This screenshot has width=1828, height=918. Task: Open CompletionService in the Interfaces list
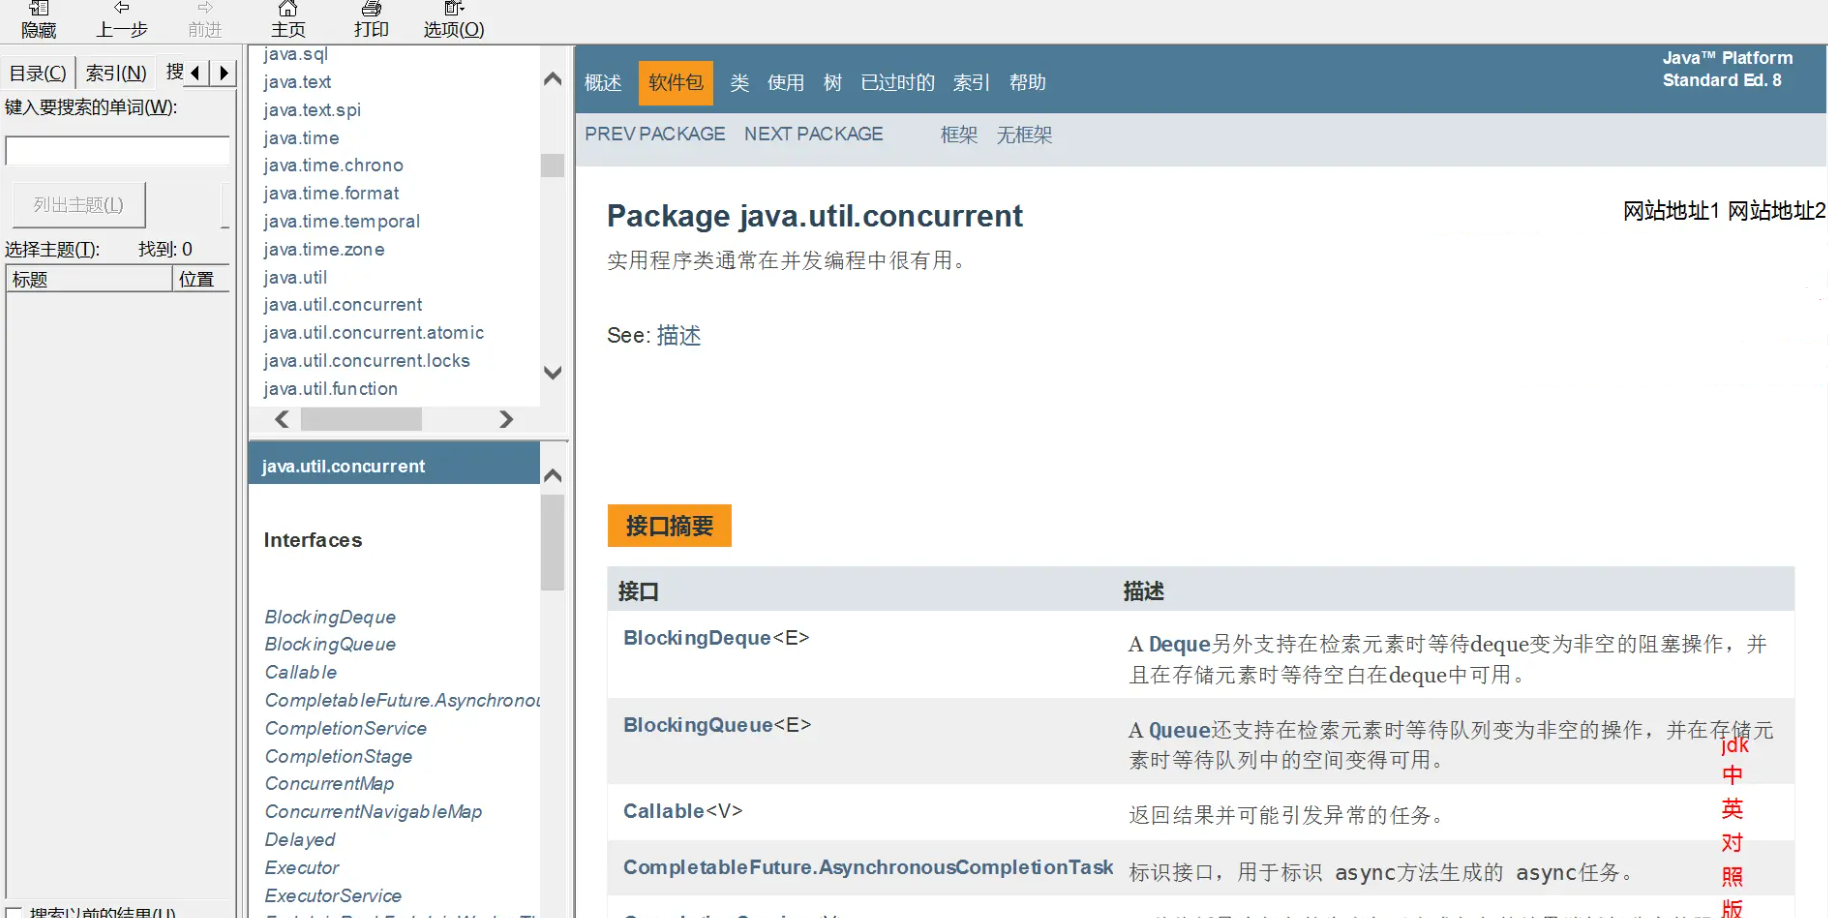pos(345,728)
